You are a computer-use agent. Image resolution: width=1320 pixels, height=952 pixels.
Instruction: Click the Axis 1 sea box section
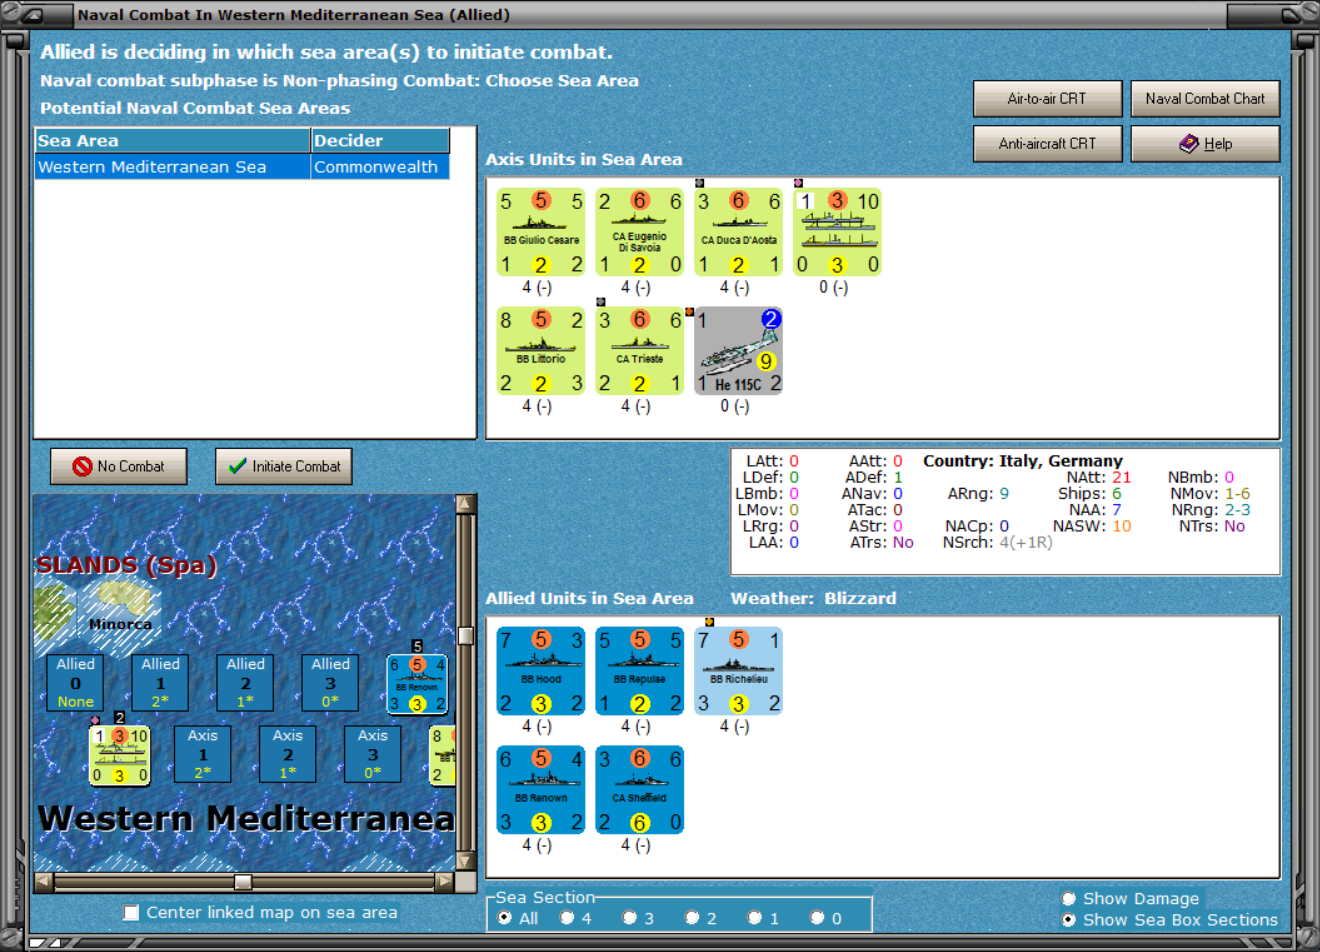[x=202, y=754]
